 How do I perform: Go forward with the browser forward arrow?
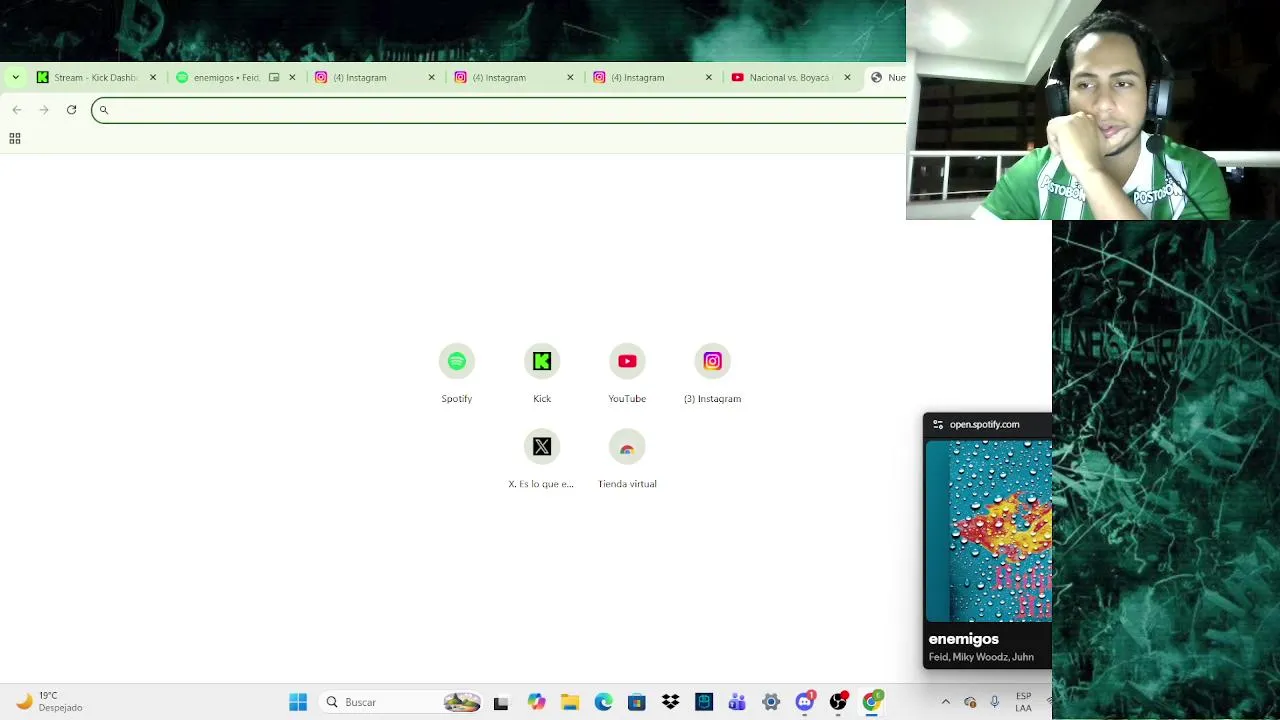(44, 110)
